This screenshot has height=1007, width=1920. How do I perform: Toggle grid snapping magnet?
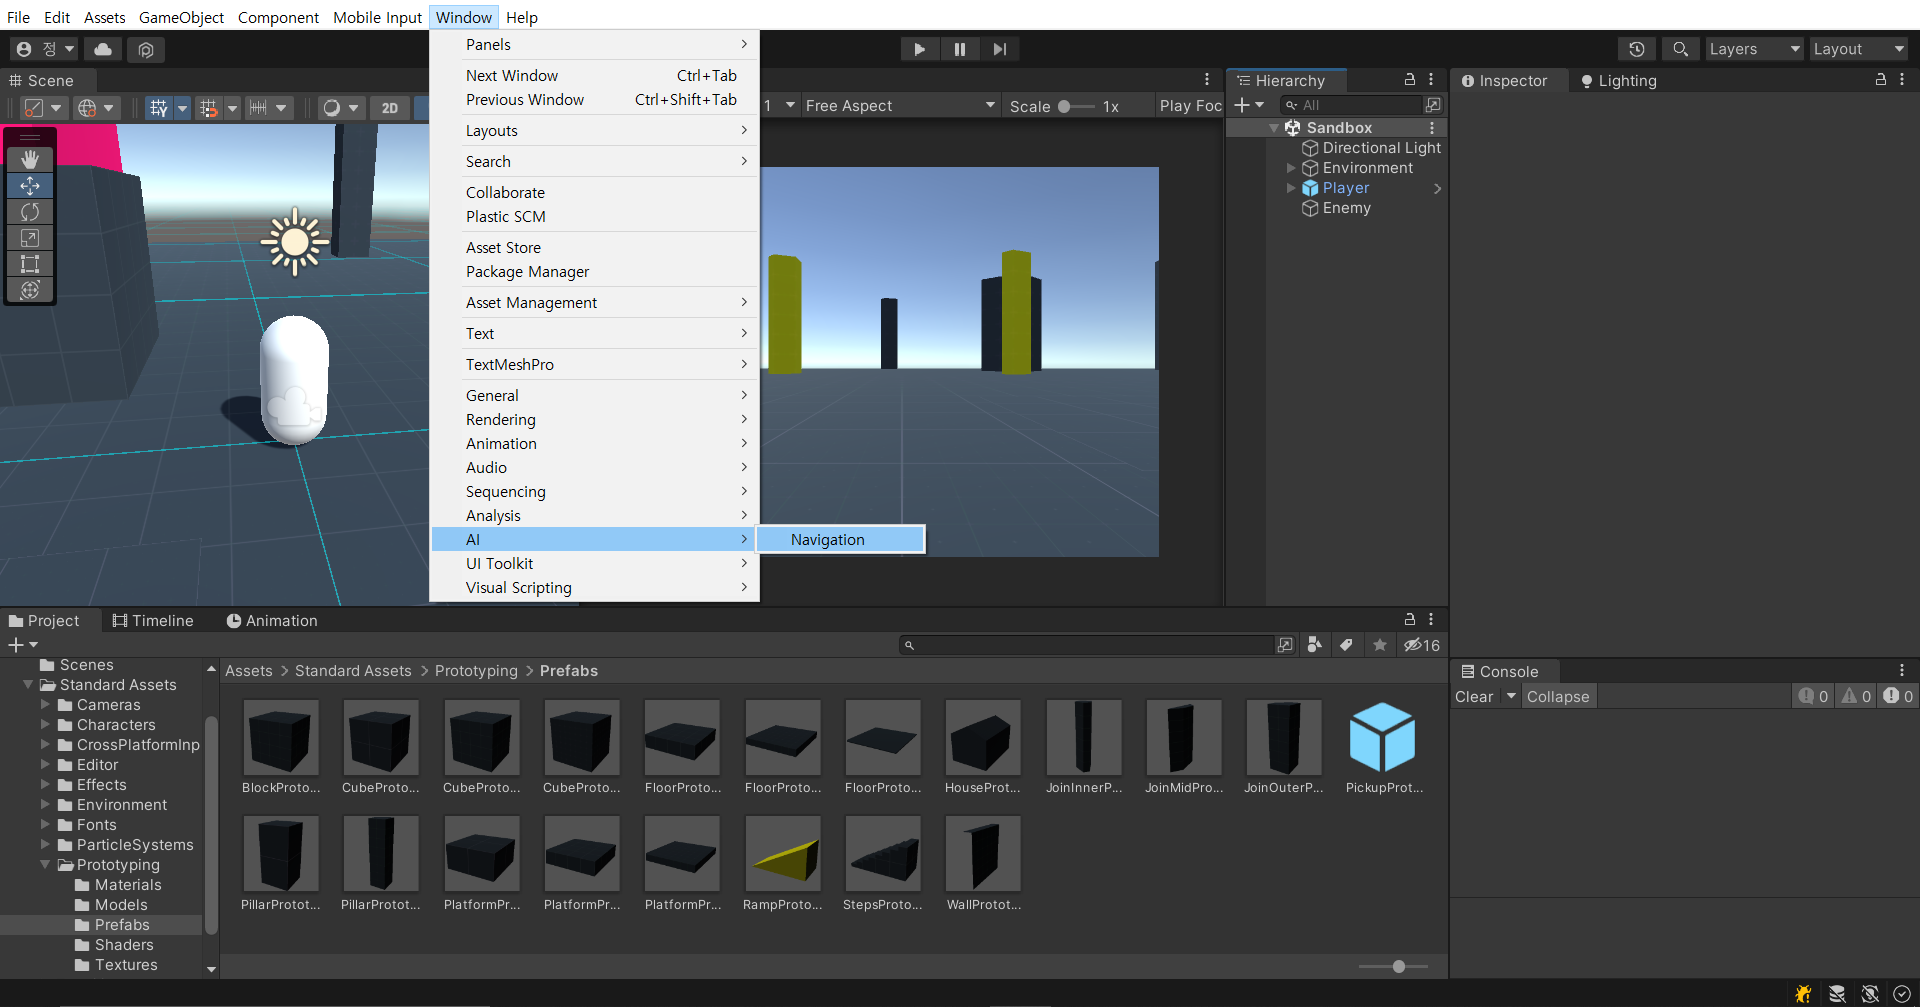pyautogui.click(x=208, y=108)
